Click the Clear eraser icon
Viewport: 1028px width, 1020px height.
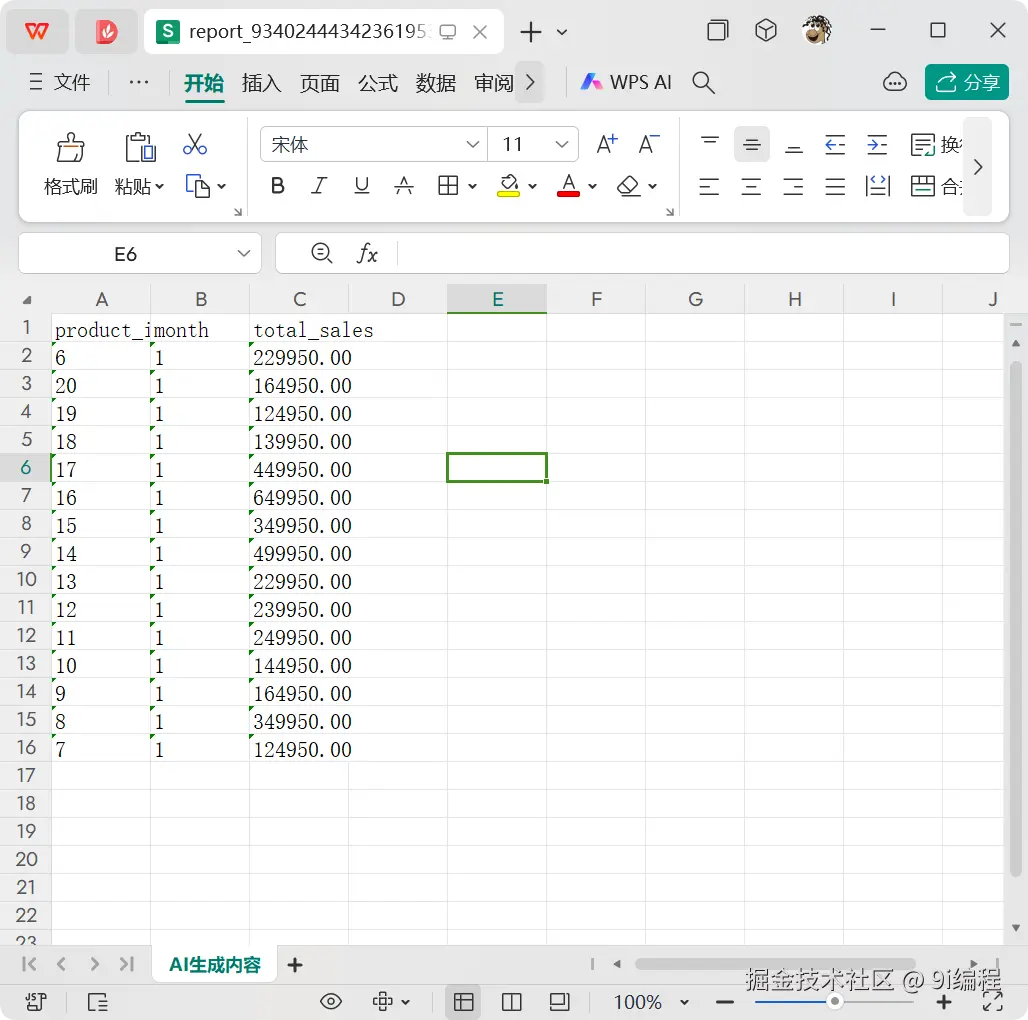point(628,186)
